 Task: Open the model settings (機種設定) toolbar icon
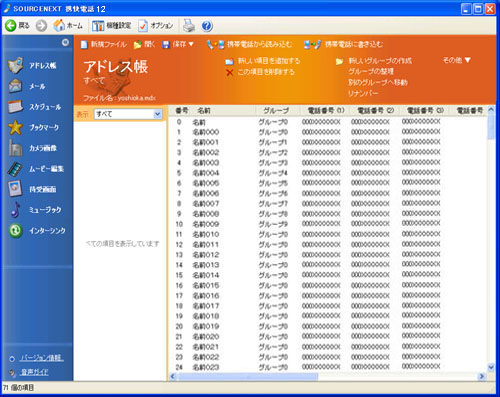click(98, 26)
